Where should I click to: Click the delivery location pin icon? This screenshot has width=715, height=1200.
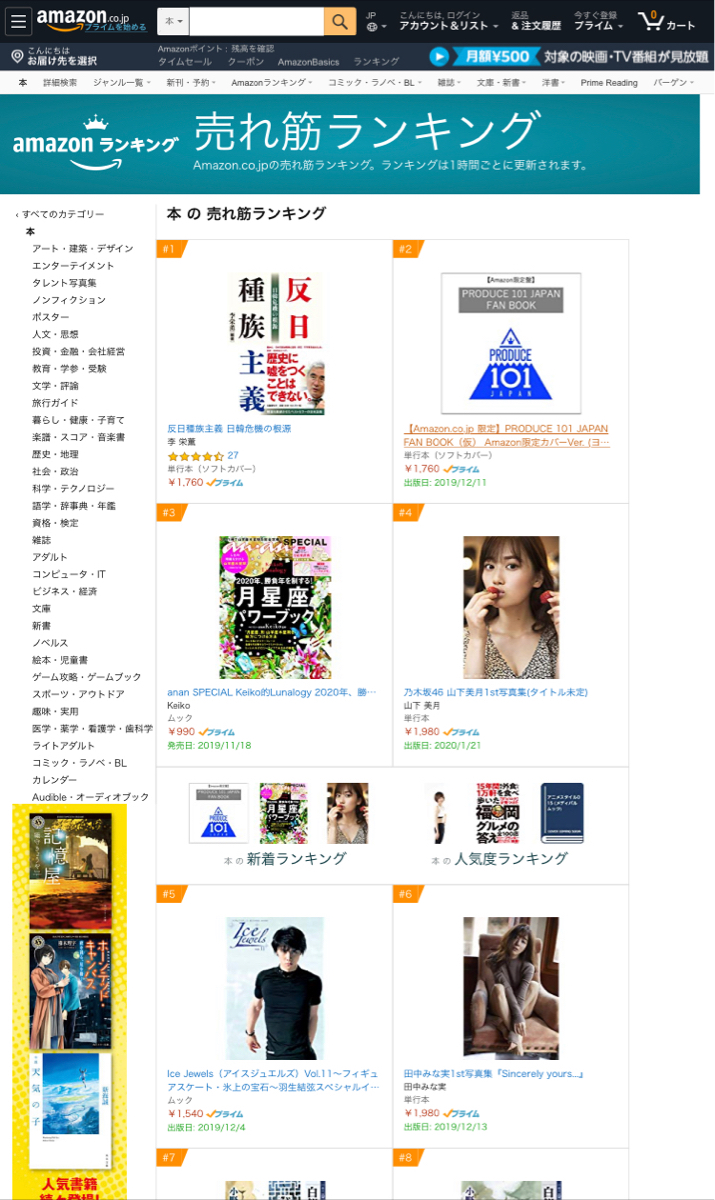pyautogui.click(x=17, y=57)
